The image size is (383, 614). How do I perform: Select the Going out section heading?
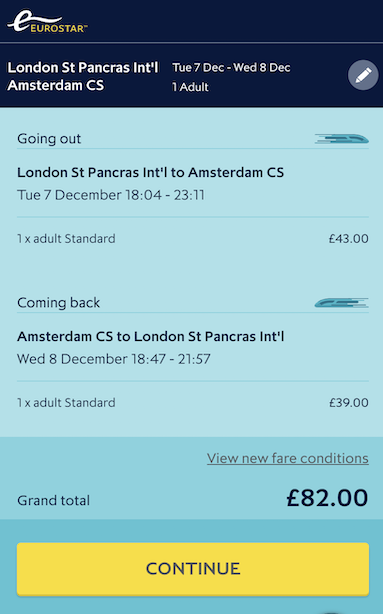click(x=49, y=139)
